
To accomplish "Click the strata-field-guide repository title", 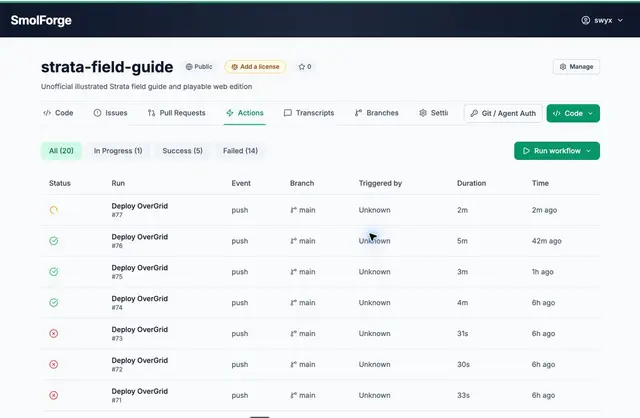I will 107,67.
